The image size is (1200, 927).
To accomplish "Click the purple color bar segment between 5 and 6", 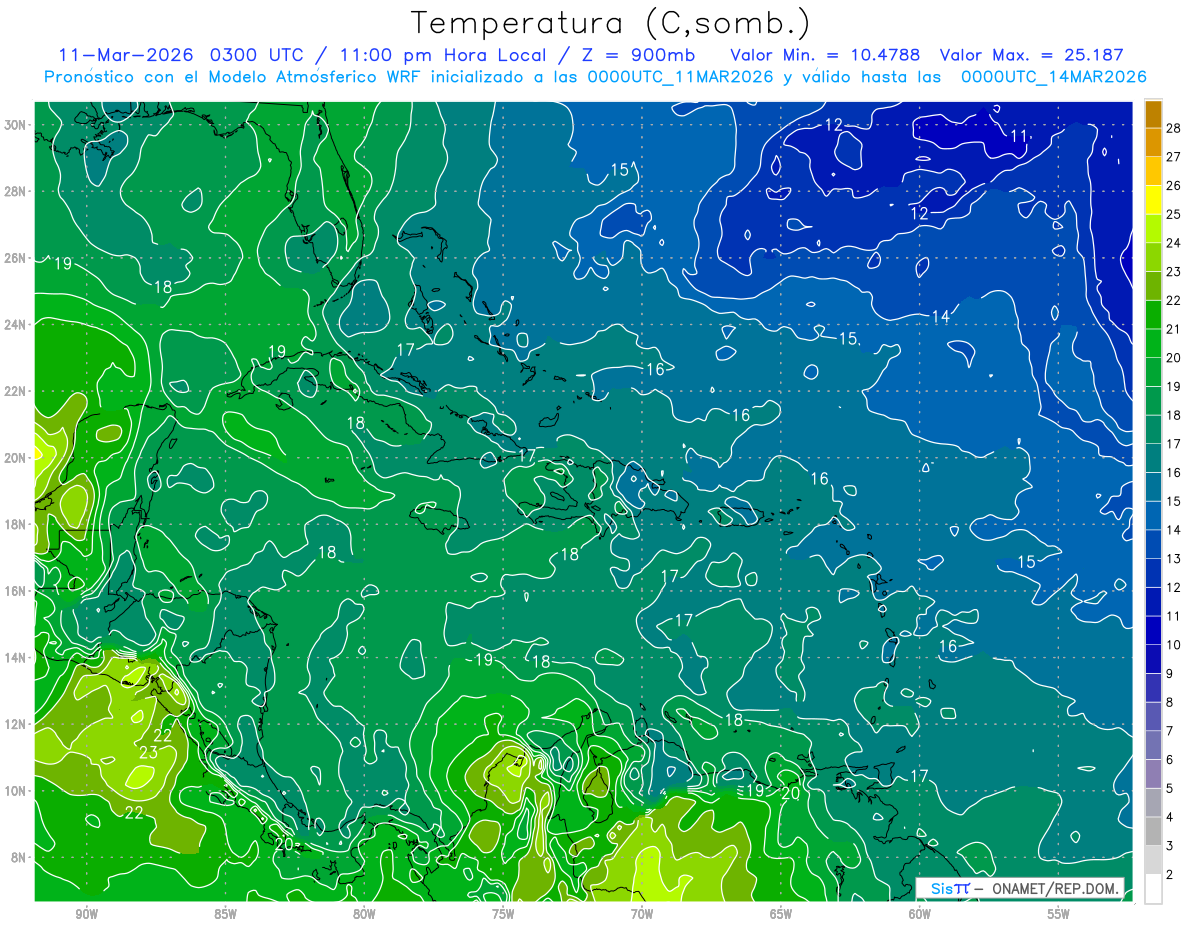I will [1153, 774].
